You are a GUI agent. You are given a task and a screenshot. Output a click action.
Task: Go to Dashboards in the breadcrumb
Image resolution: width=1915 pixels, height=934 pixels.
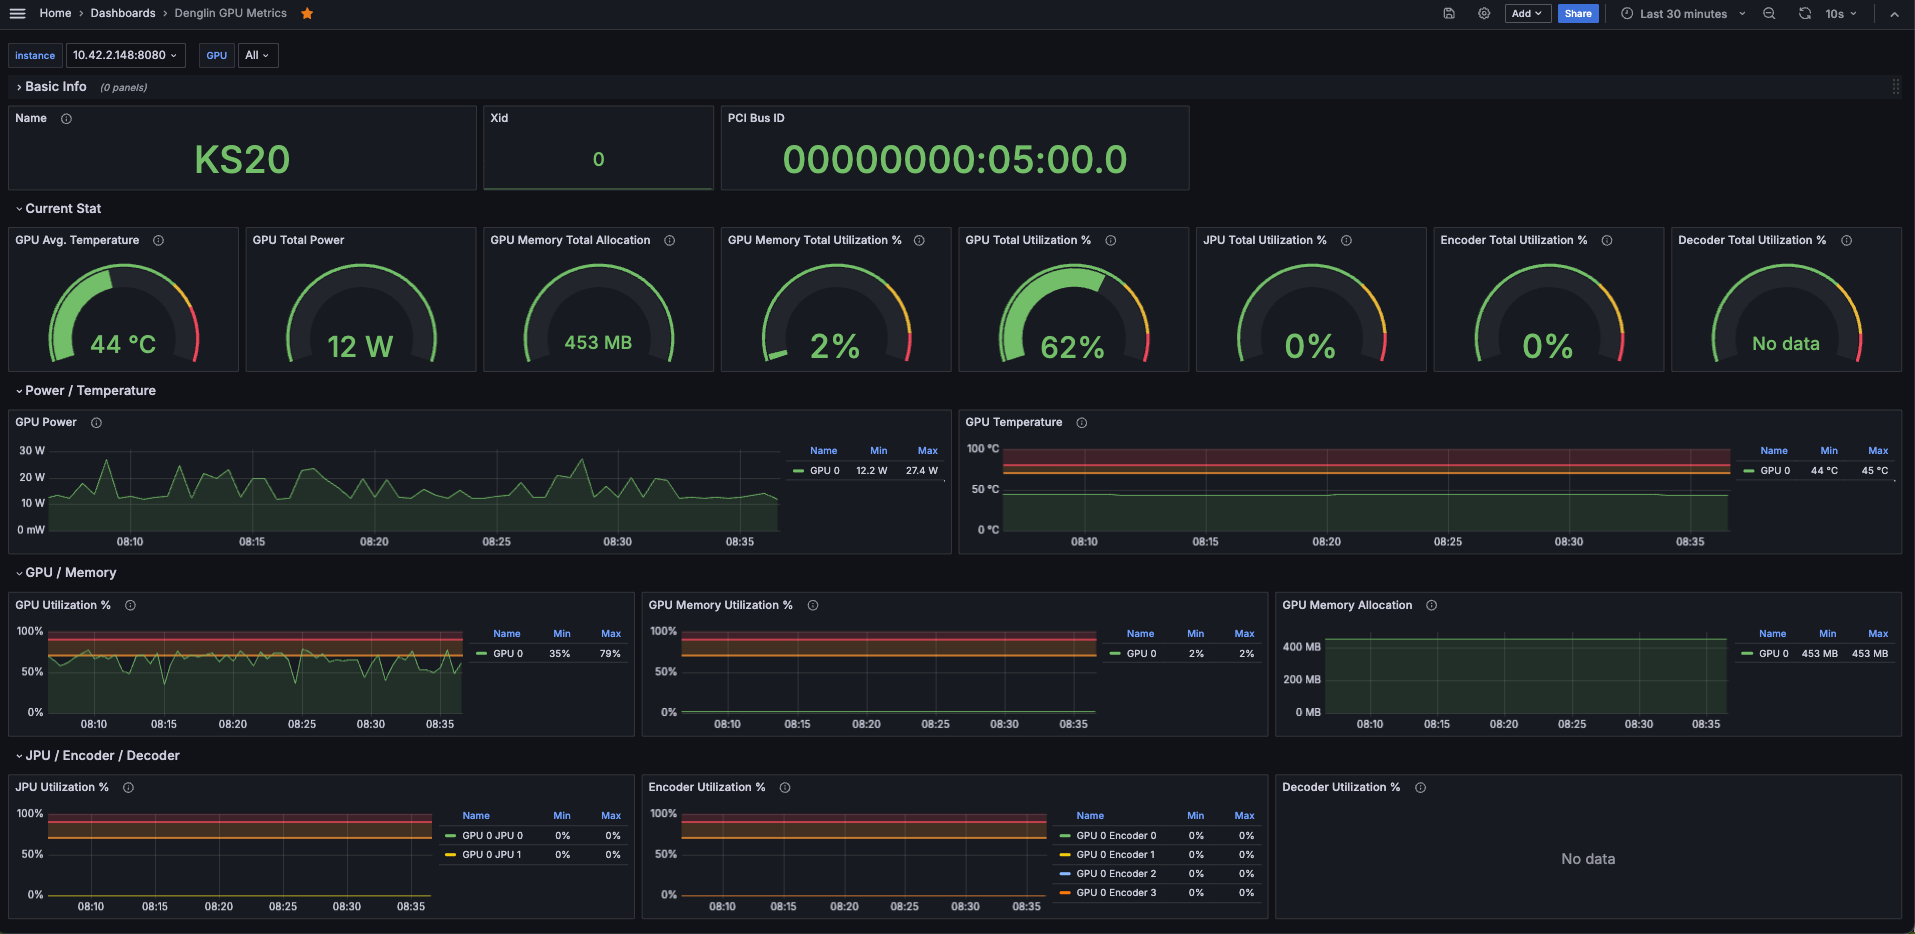coord(123,13)
